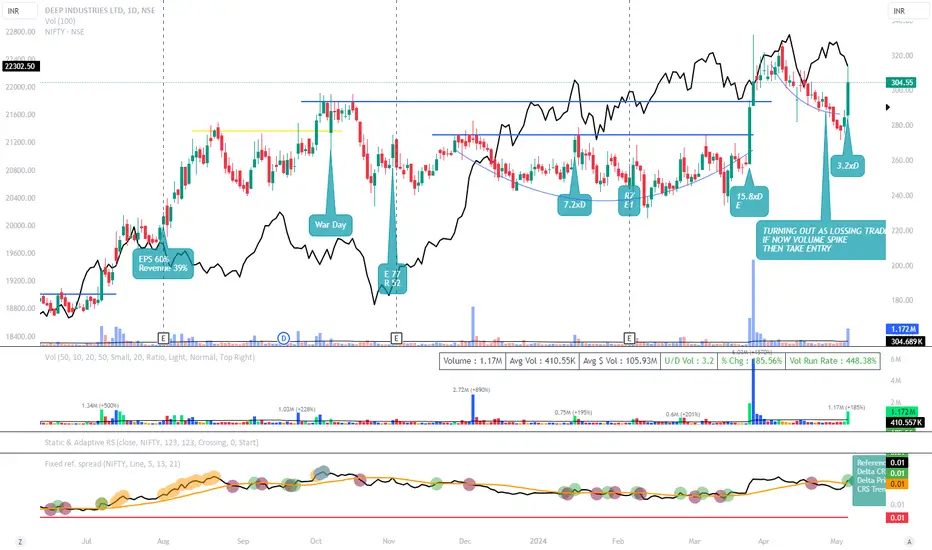Click the '15.8xD E' callout
932x550 pixels.
[749, 200]
